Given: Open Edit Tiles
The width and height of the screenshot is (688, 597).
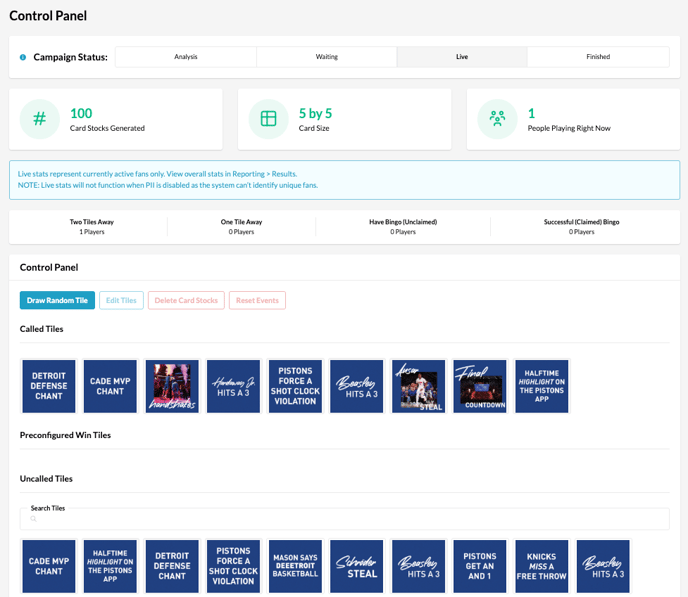Looking at the screenshot, I should (x=121, y=300).
